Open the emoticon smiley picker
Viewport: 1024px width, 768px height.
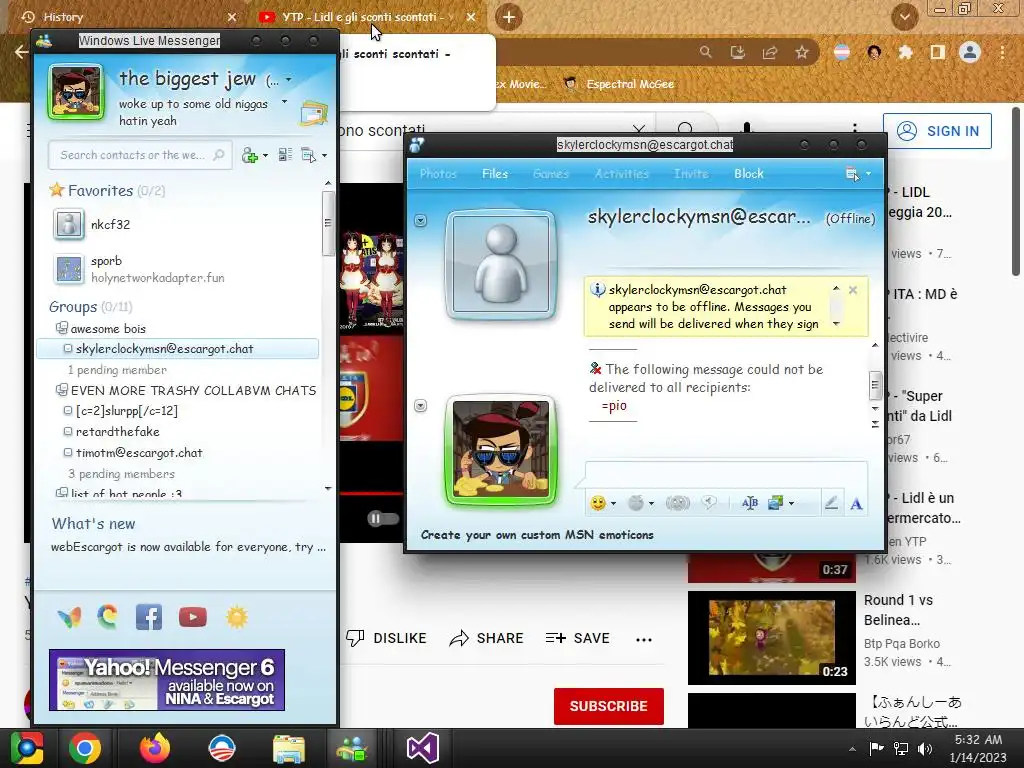(598, 503)
